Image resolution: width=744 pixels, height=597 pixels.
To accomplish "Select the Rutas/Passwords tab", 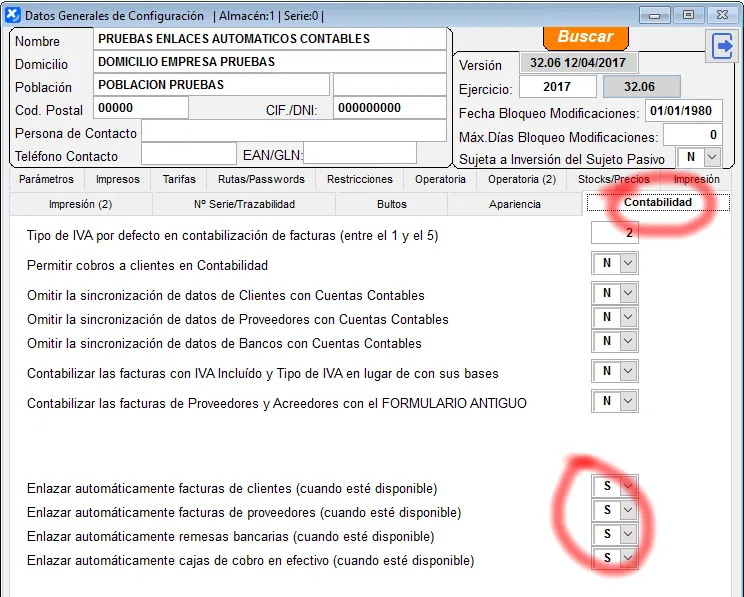I will point(261,179).
